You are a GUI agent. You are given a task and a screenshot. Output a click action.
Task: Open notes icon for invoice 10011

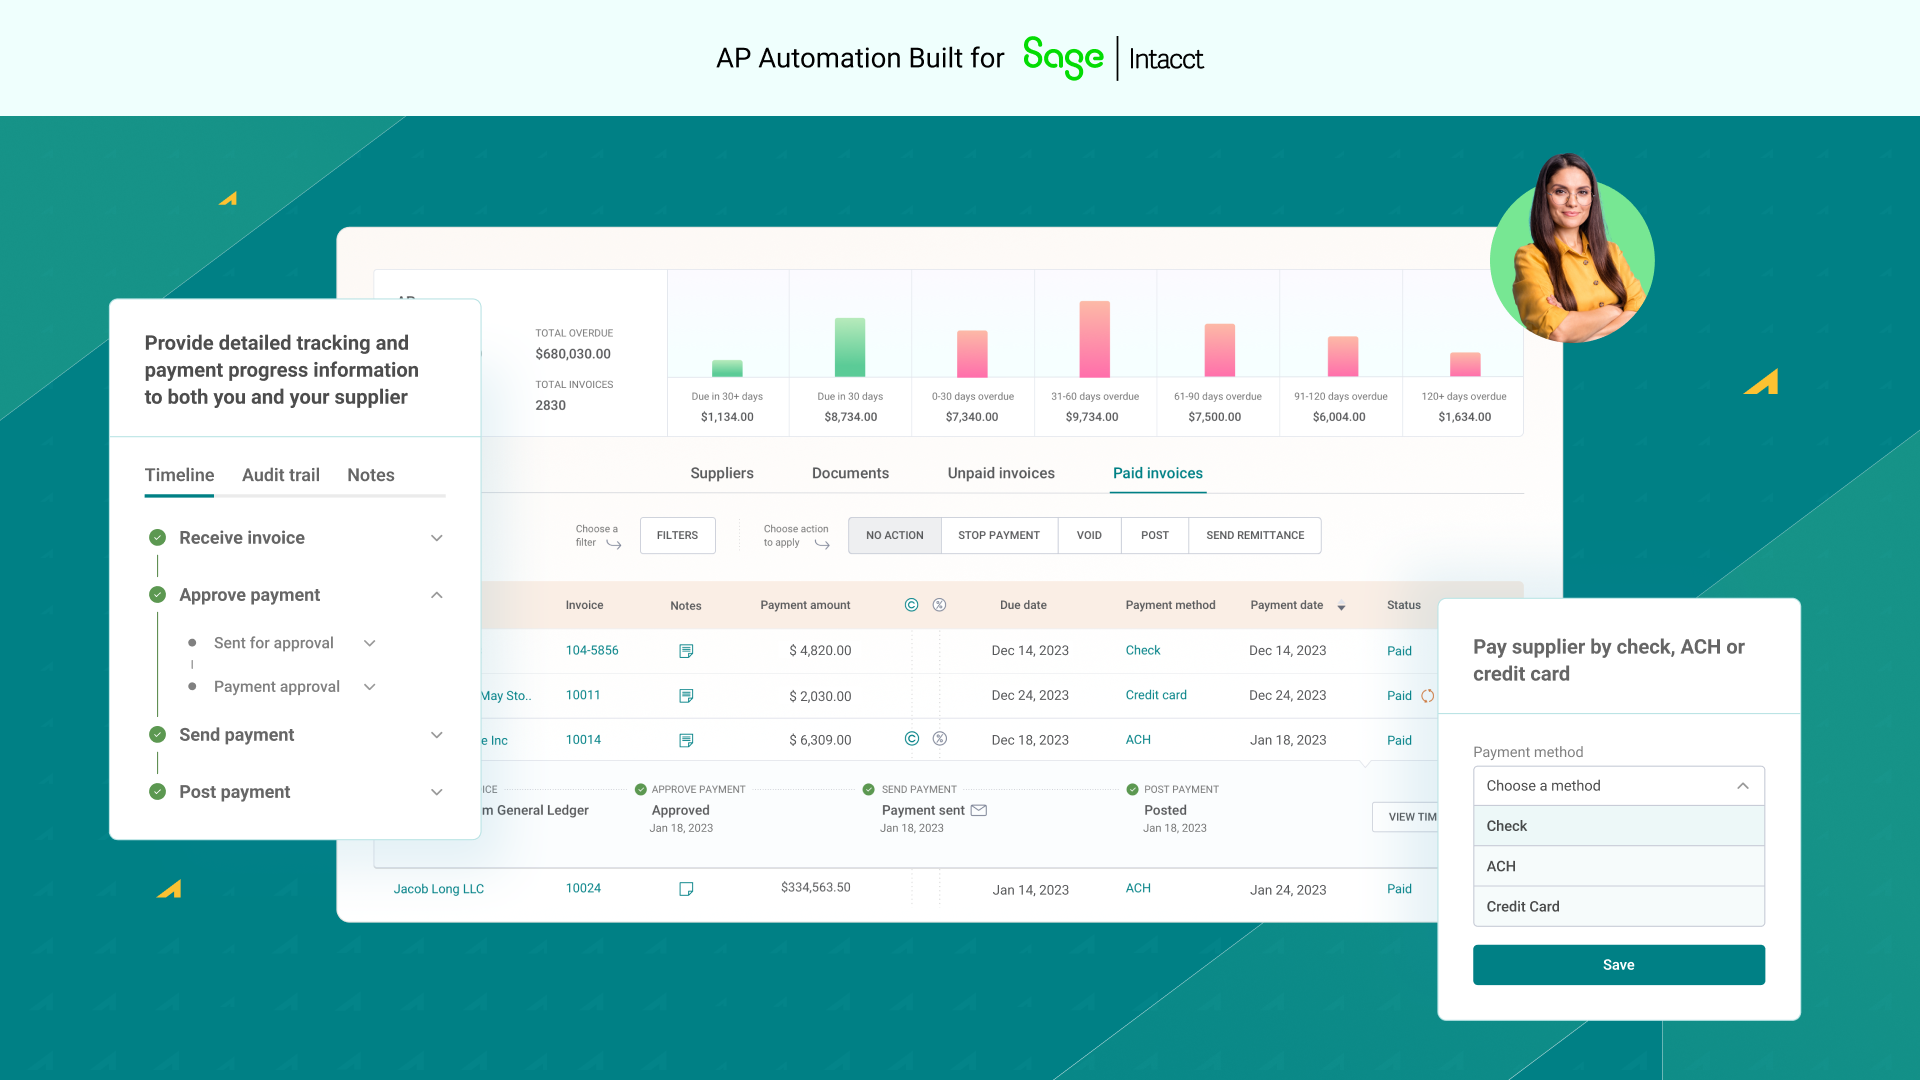tap(686, 696)
